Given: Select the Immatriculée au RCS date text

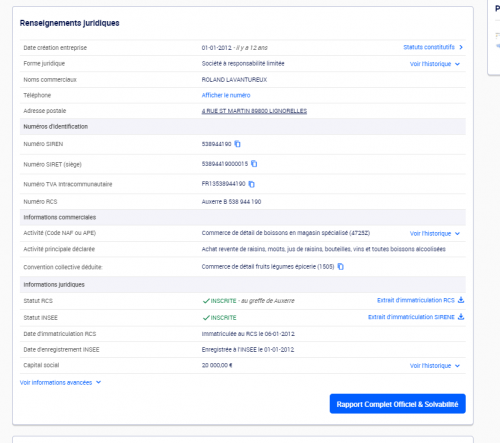Looking at the screenshot, I should 248,334.
